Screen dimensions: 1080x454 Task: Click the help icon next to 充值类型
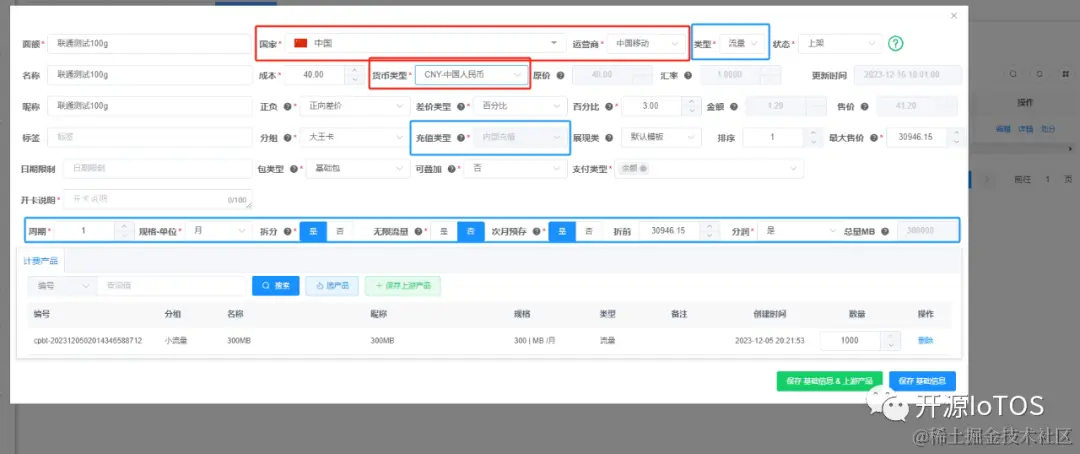(461, 137)
